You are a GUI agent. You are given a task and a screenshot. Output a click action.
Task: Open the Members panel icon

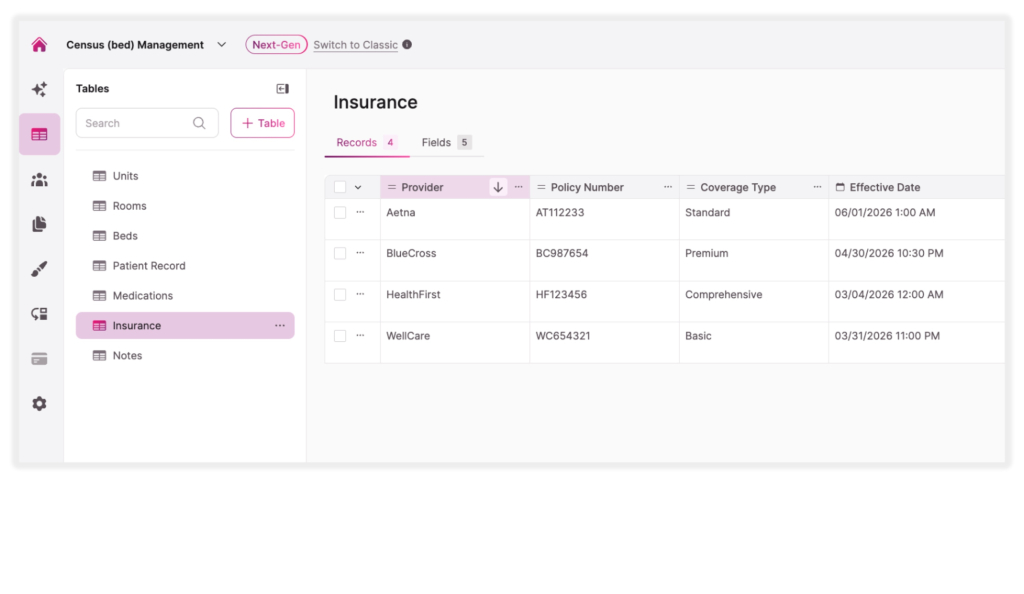[x=39, y=178]
